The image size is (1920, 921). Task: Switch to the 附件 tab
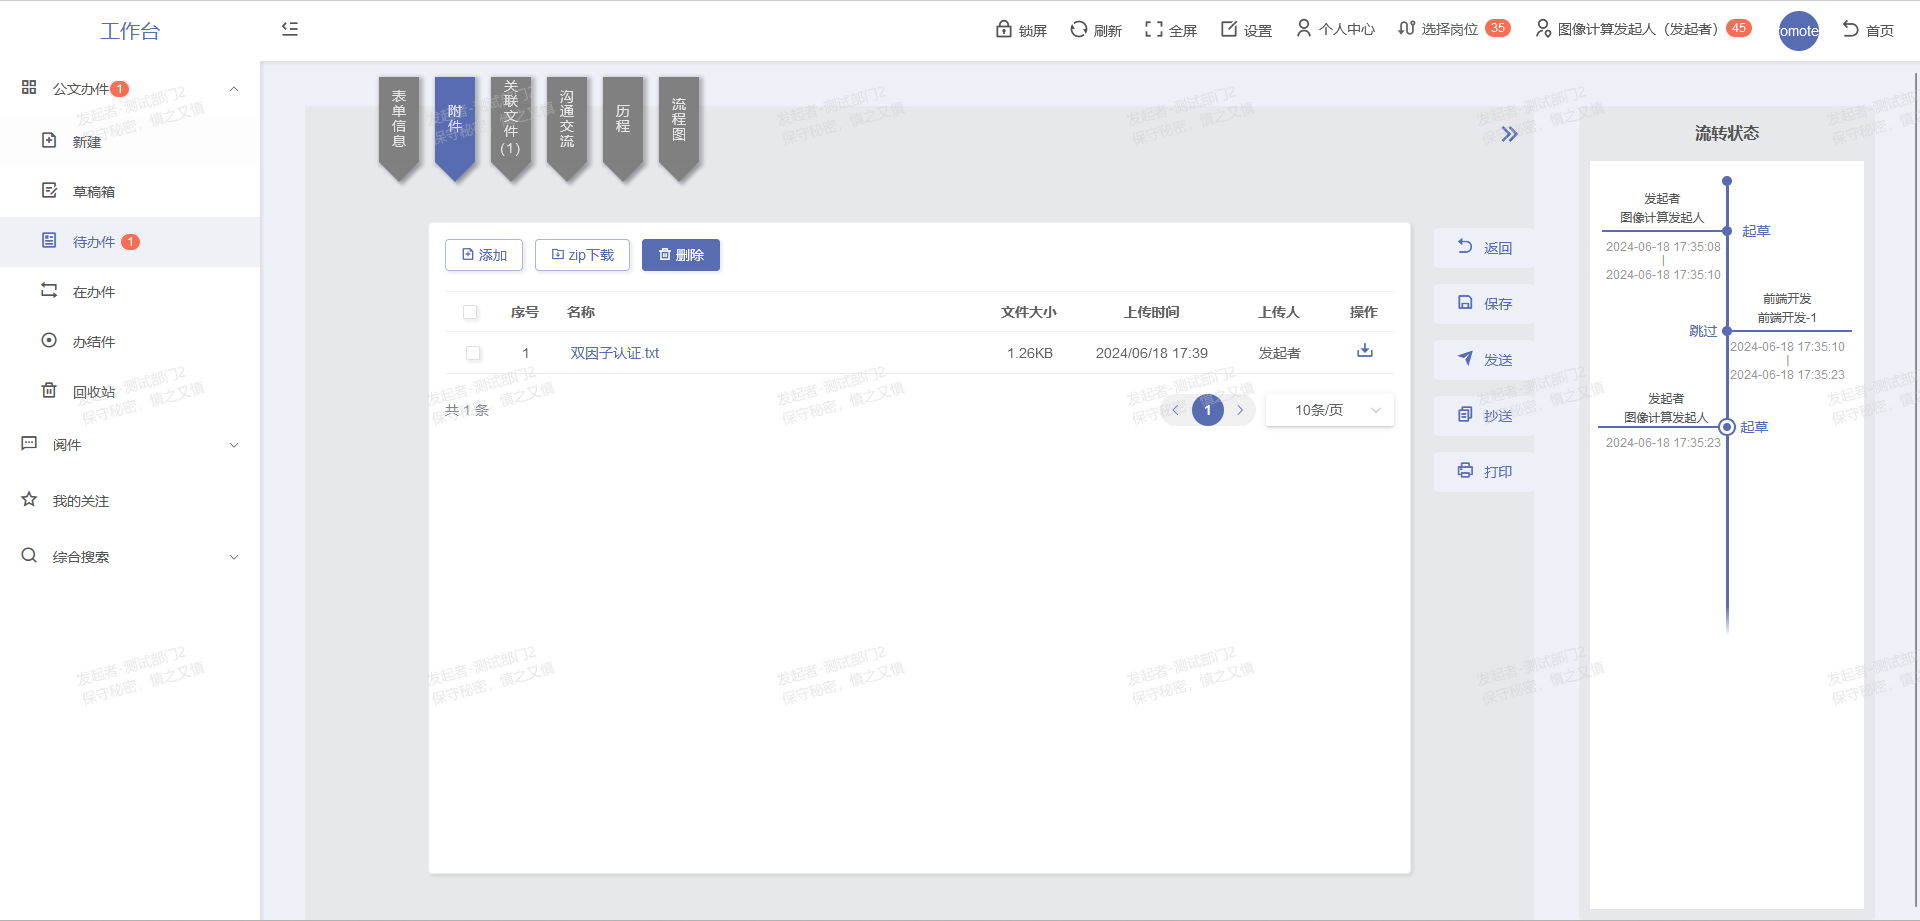click(x=455, y=128)
